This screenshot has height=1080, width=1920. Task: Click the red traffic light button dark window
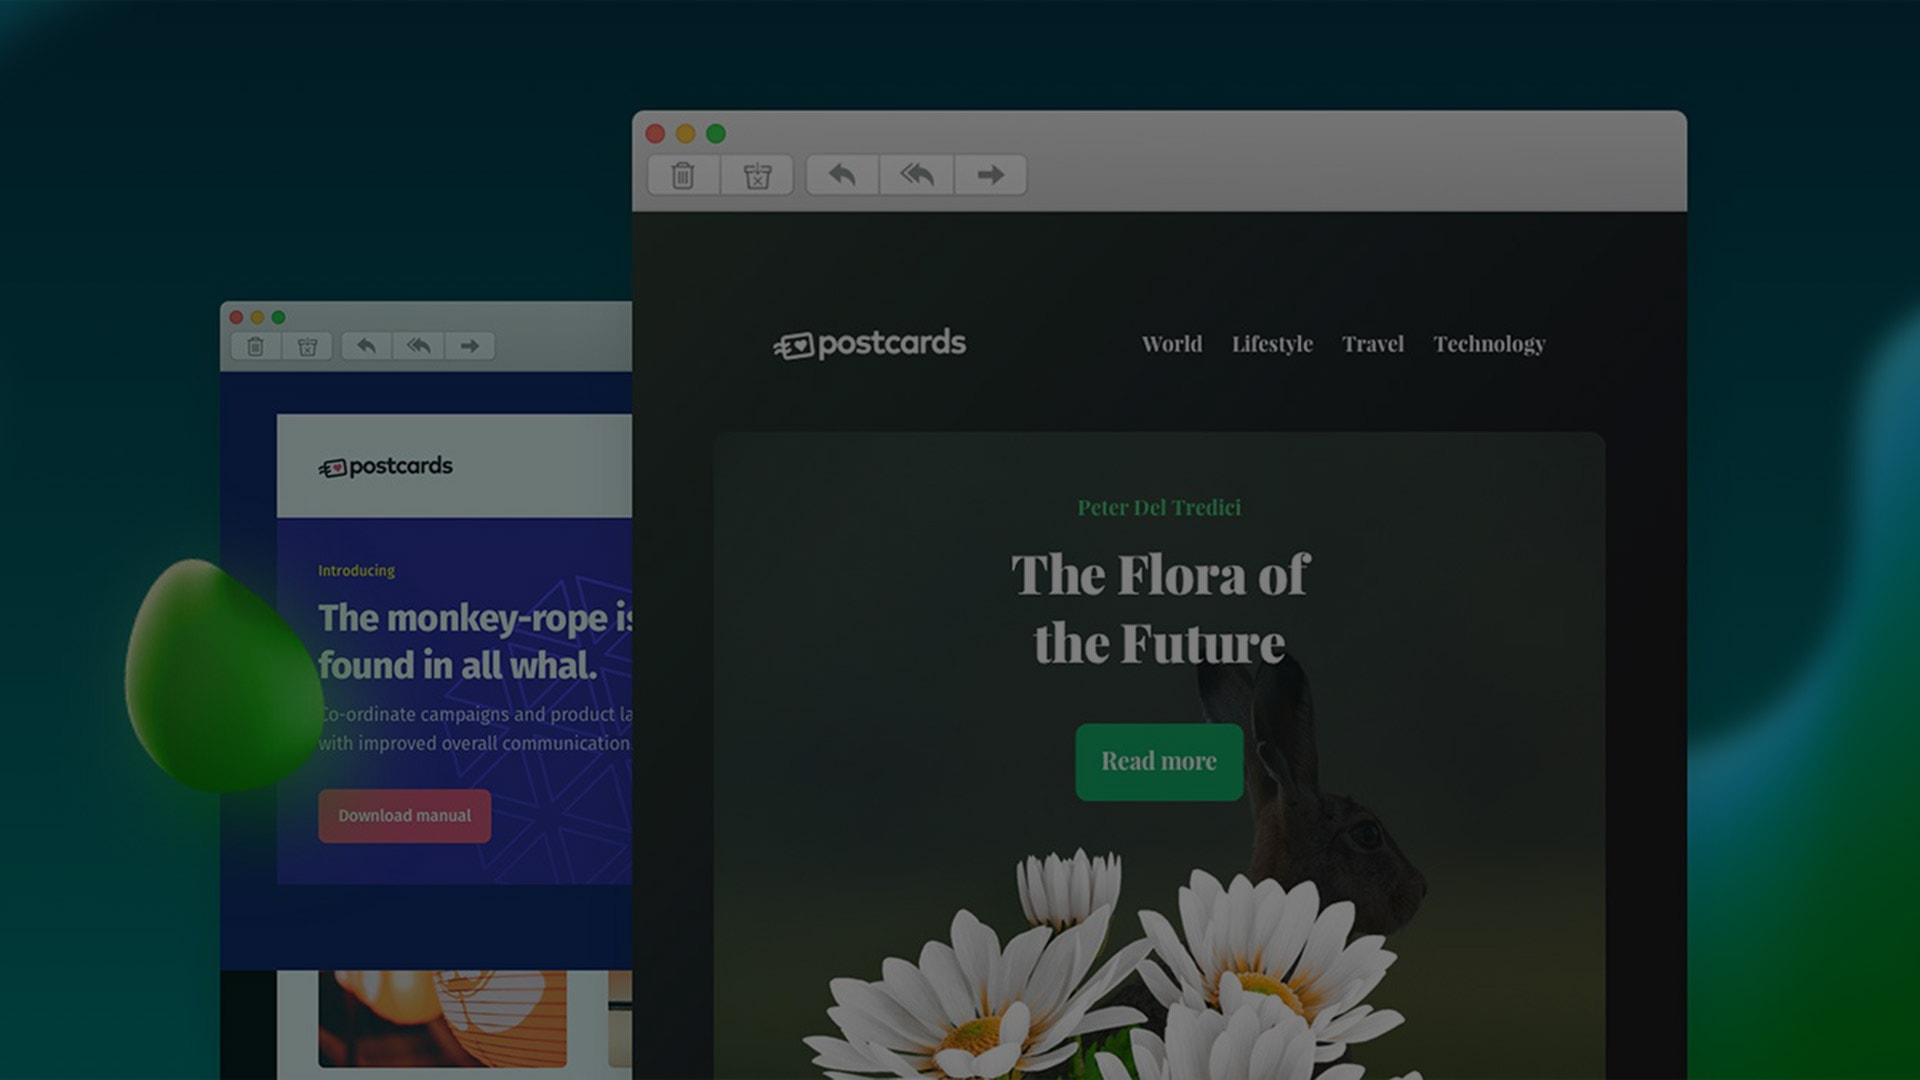(x=657, y=133)
